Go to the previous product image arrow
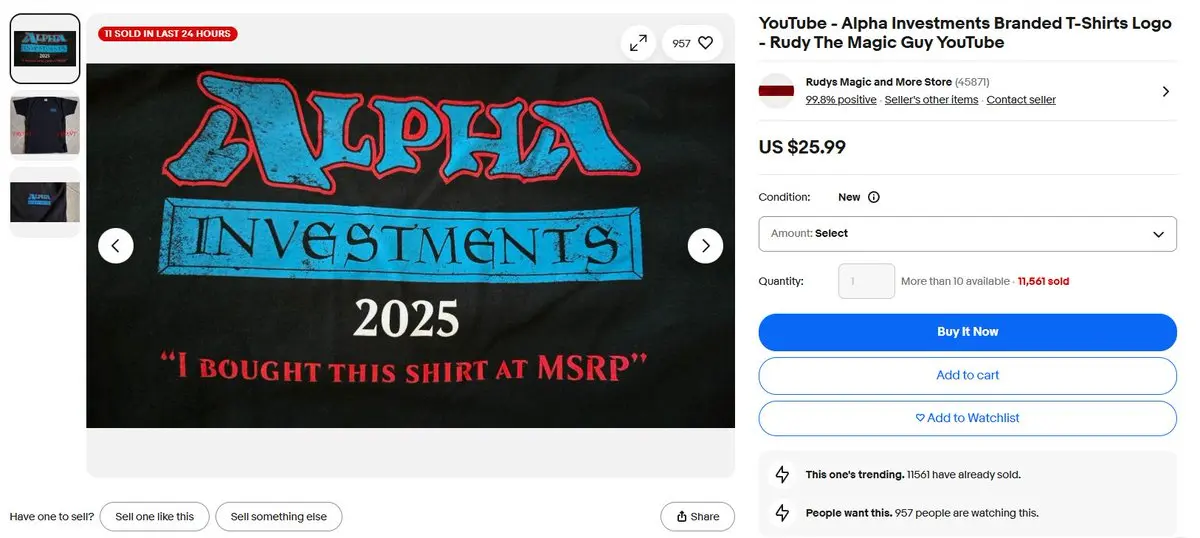The height and width of the screenshot is (538, 1200). tap(116, 245)
